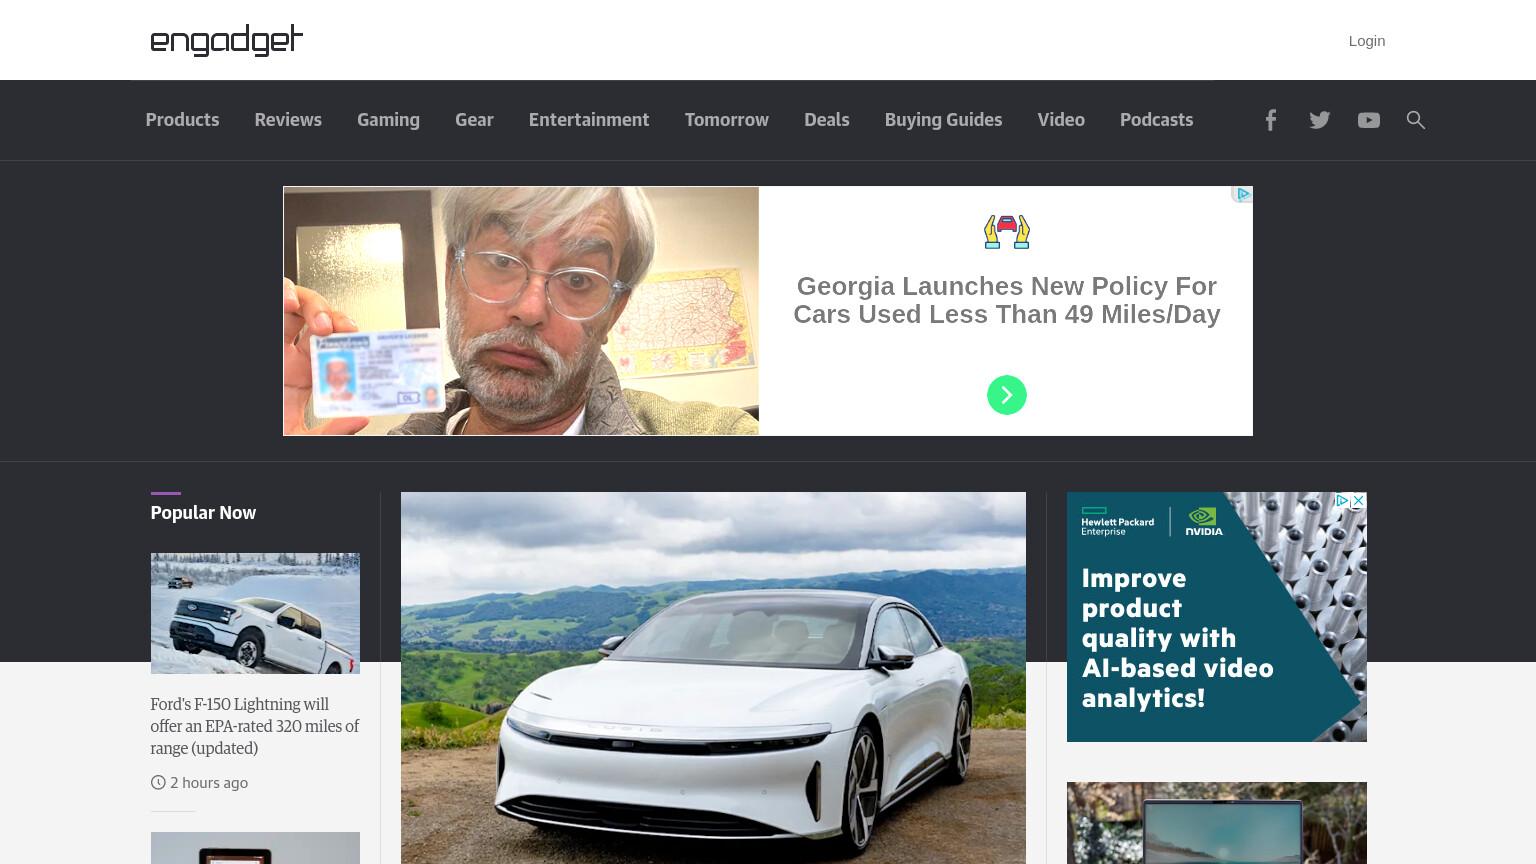Click the Engadget logo
Image resolution: width=1536 pixels, height=864 pixels.
coord(226,40)
